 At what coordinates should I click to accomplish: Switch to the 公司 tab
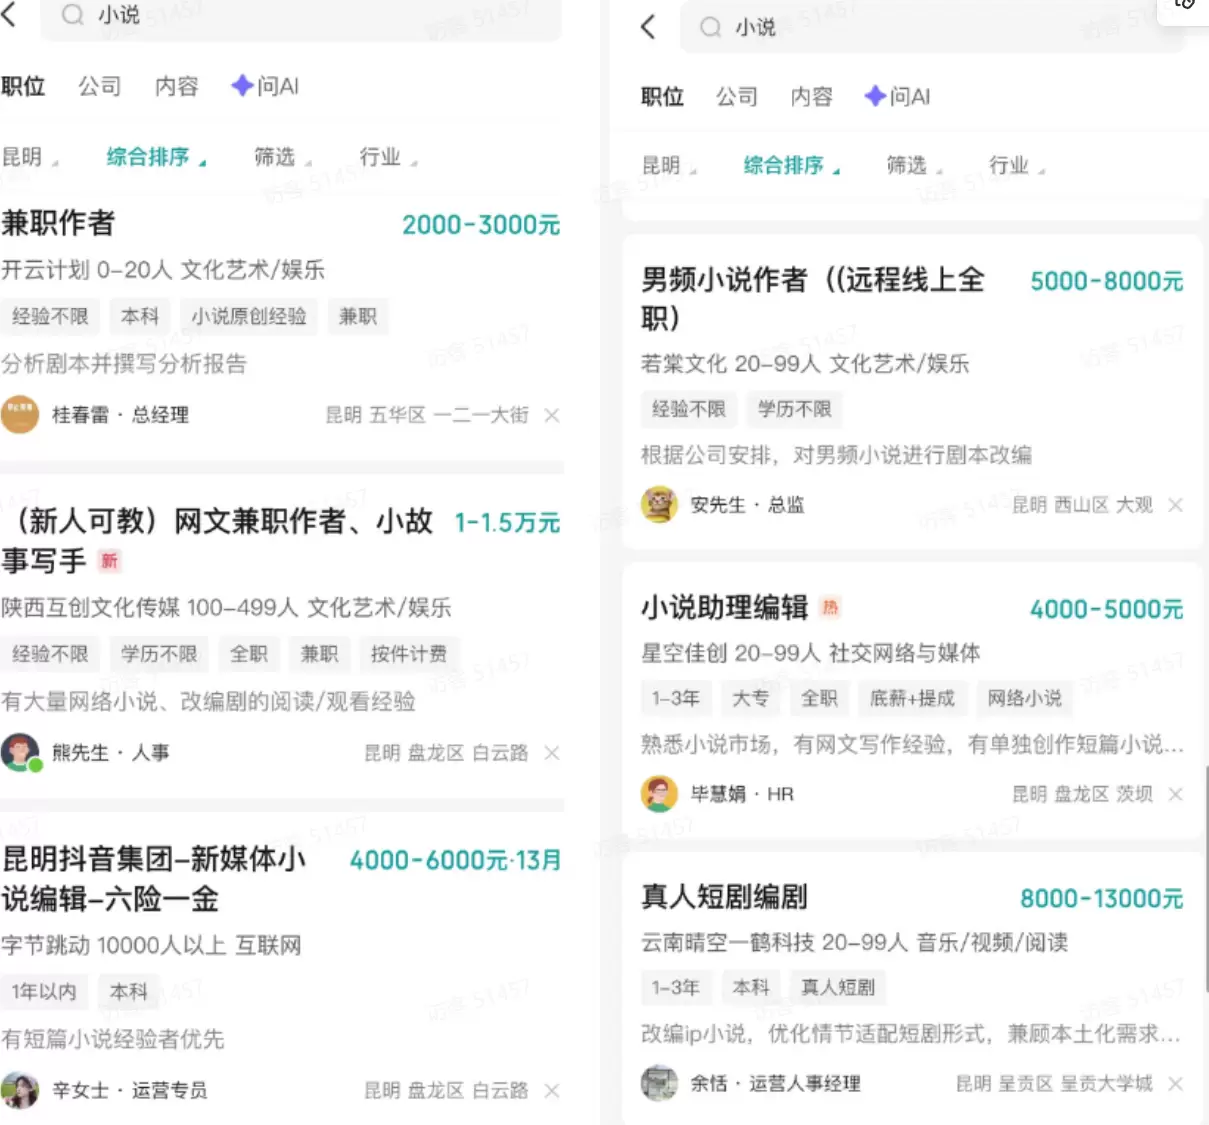point(98,86)
